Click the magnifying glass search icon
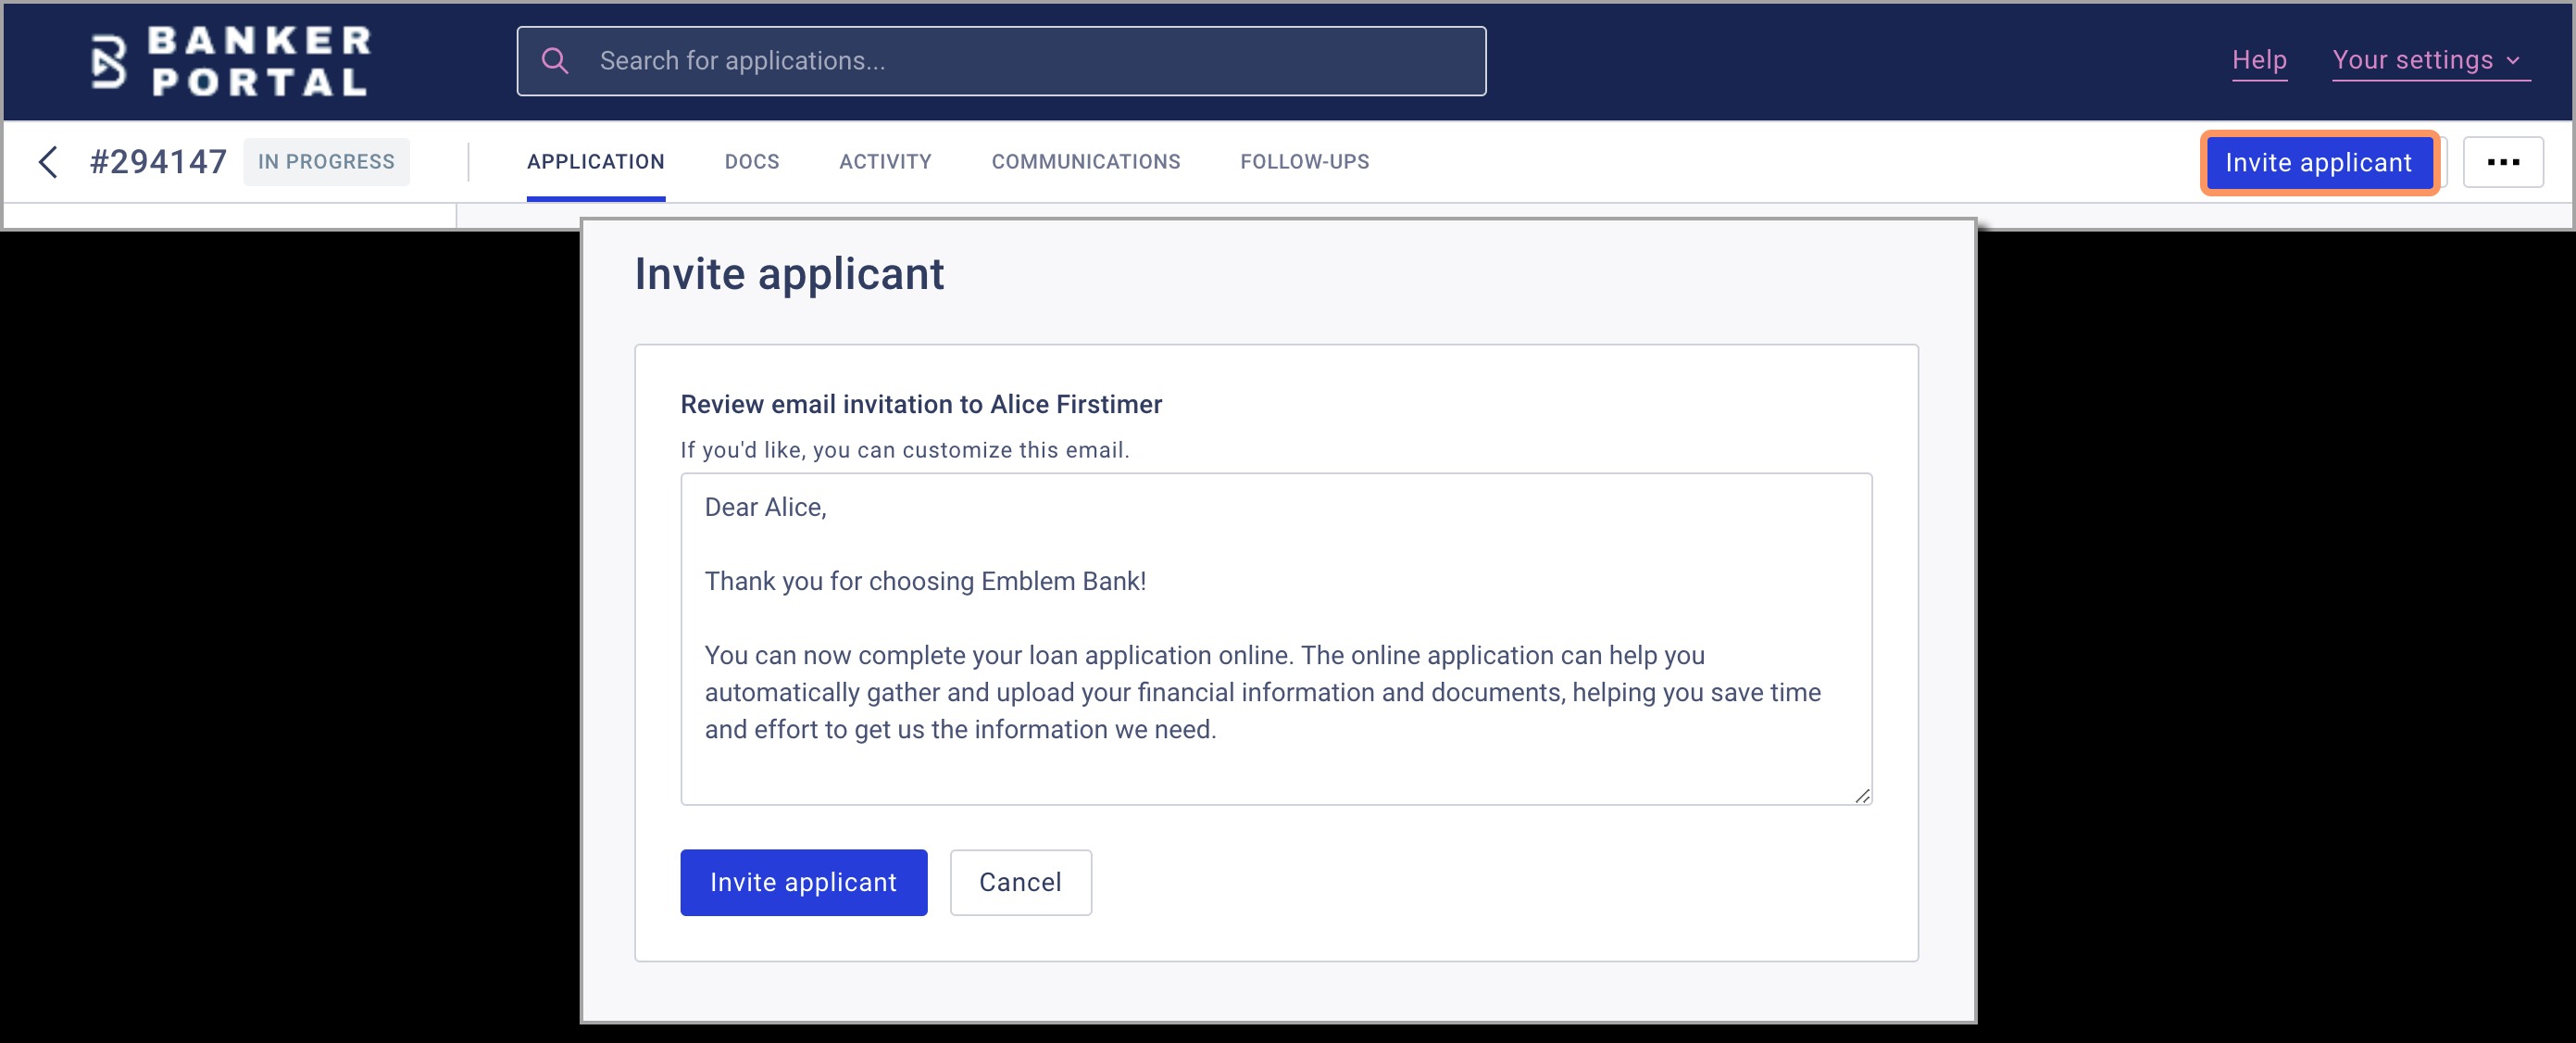The image size is (2576, 1043). pos(555,61)
